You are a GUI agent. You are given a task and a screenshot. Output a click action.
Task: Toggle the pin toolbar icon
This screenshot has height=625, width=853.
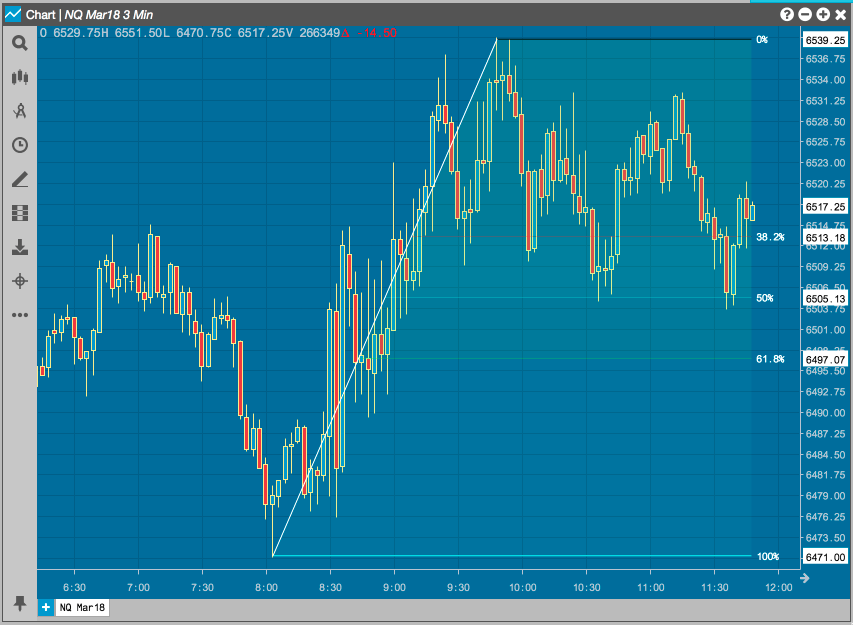tap(20, 603)
